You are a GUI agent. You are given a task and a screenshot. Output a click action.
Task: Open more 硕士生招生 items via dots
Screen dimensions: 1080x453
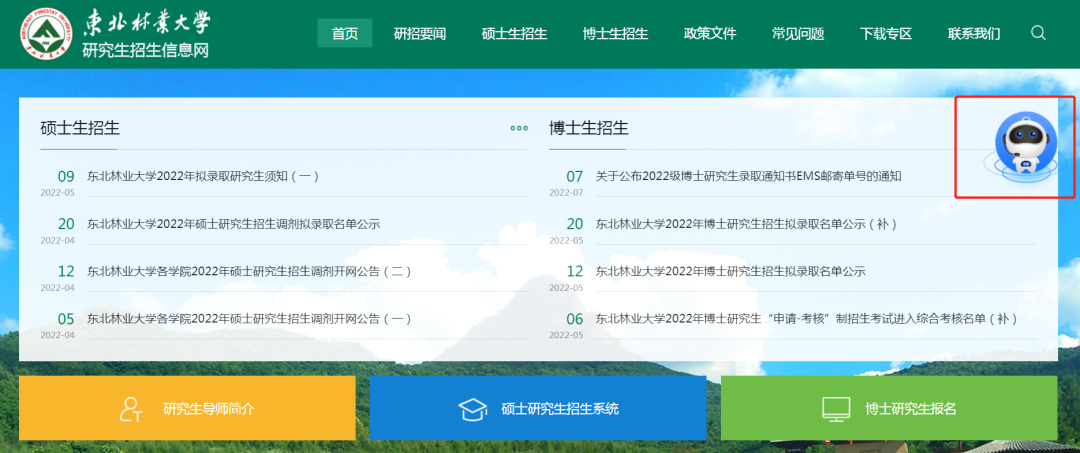519,128
